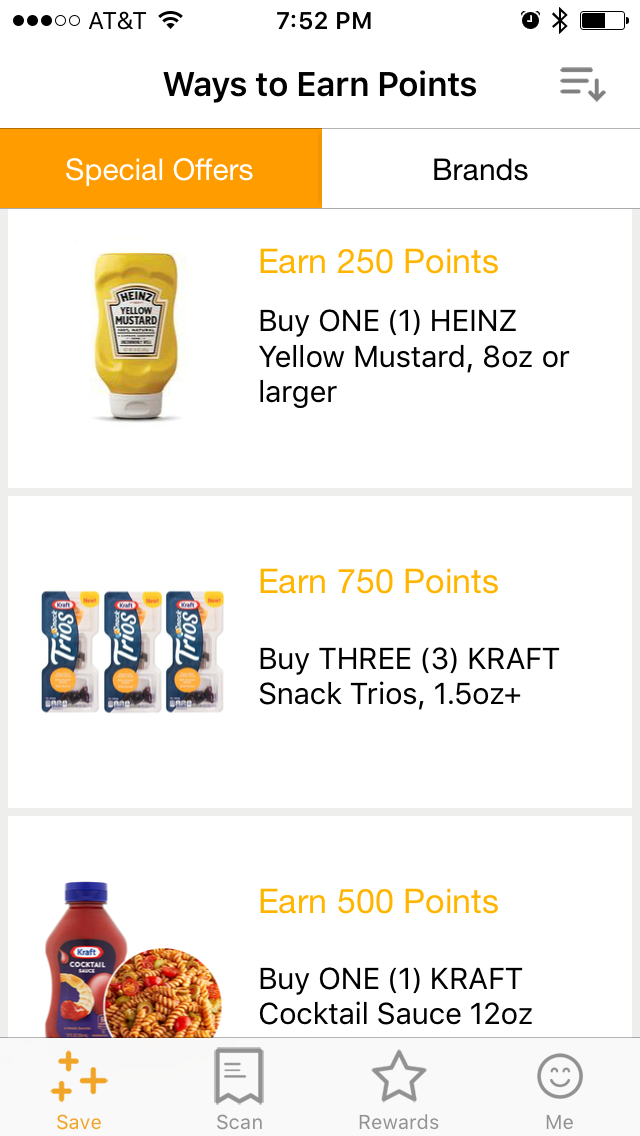Image resolution: width=640 pixels, height=1136 pixels.
Task: Open the Earn 750 Points offer
Action: point(378,582)
